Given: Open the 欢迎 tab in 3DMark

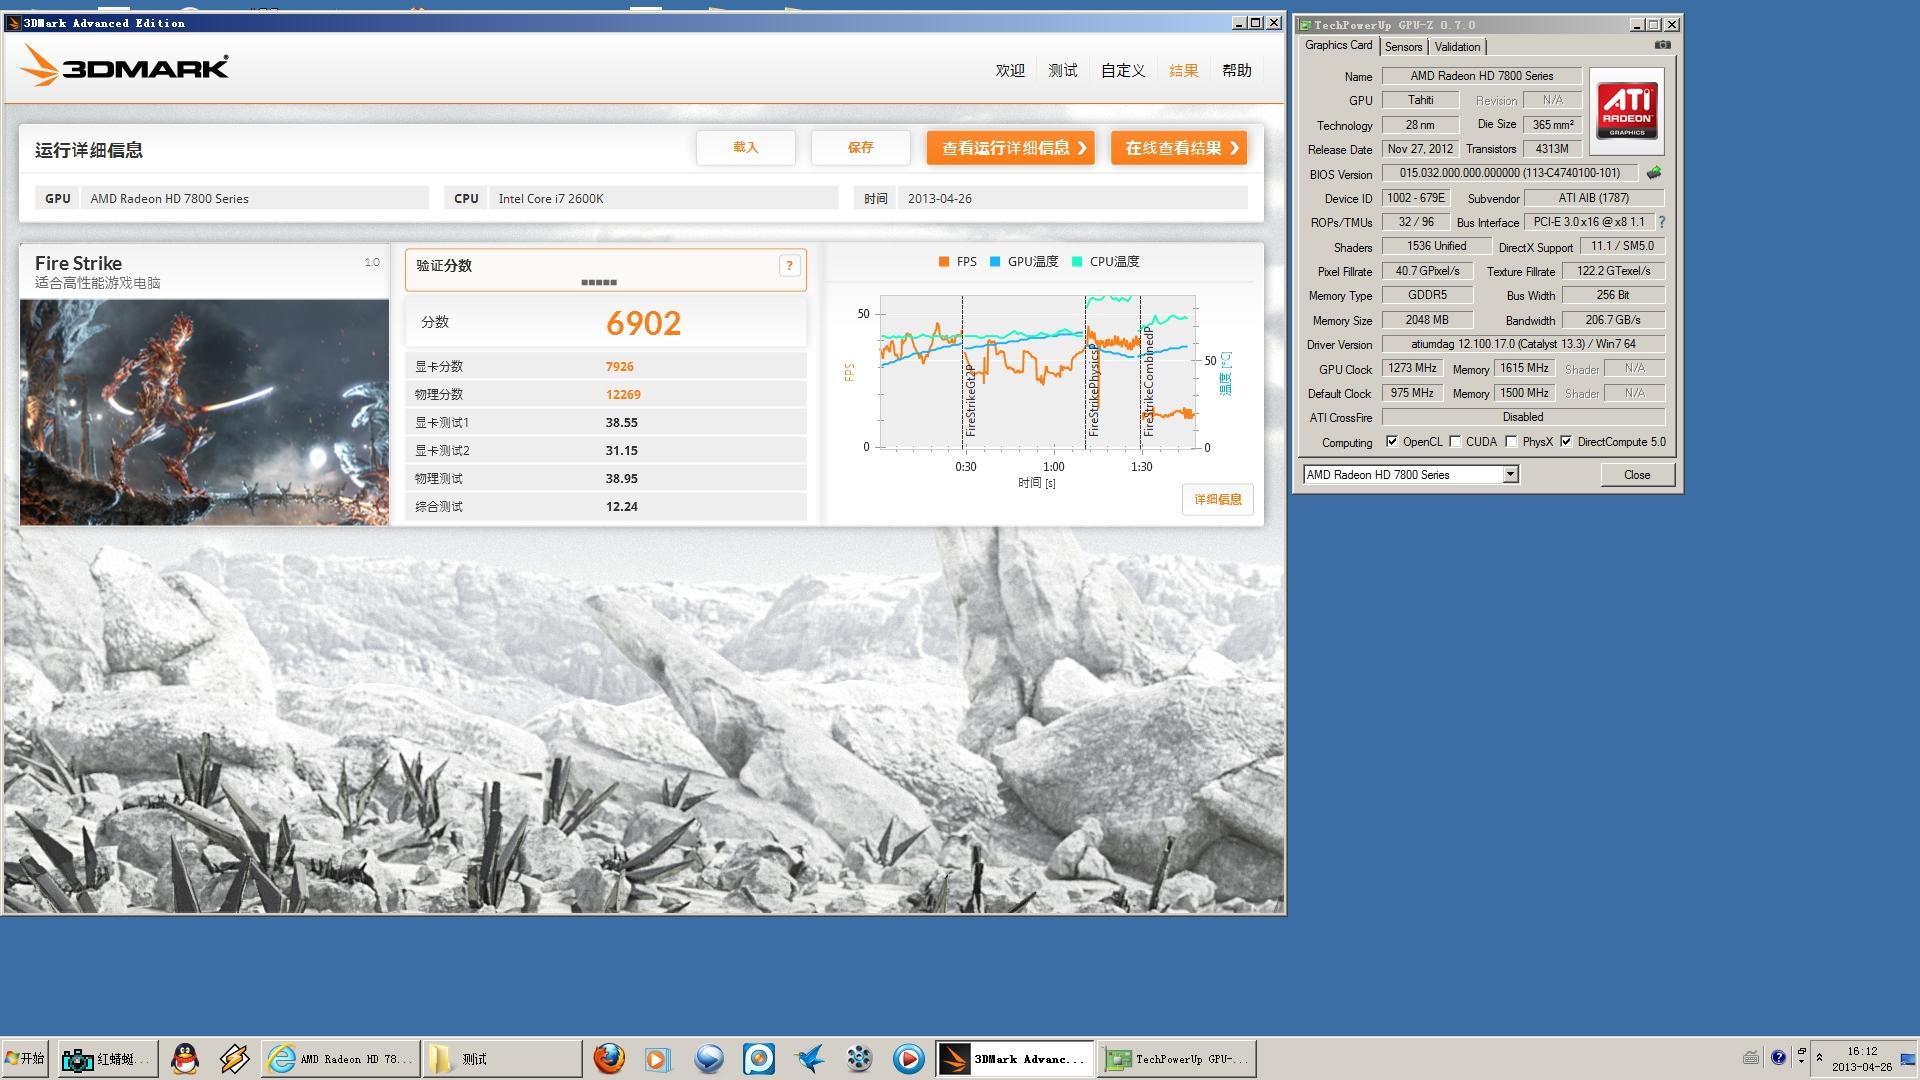Looking at the screenshot, I should pyautogui.click(x=1010, y=70).
